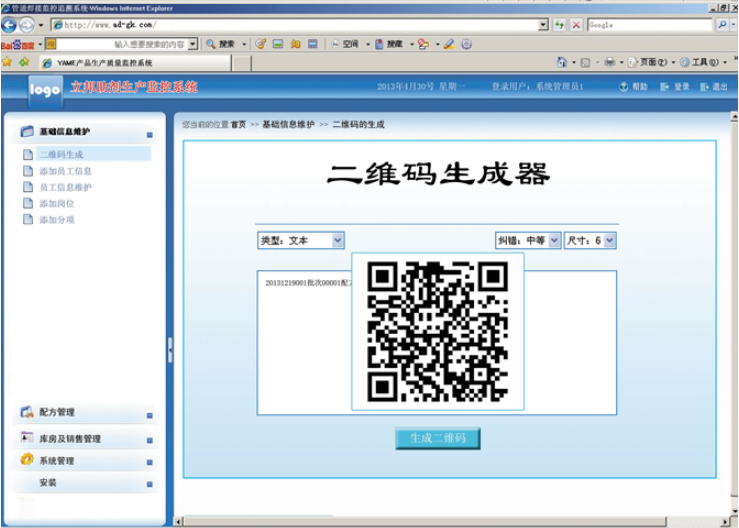Click the horizontal scrollbar at bottom
This screenshot has width=739, height=528.
click(x=424, y=522)
